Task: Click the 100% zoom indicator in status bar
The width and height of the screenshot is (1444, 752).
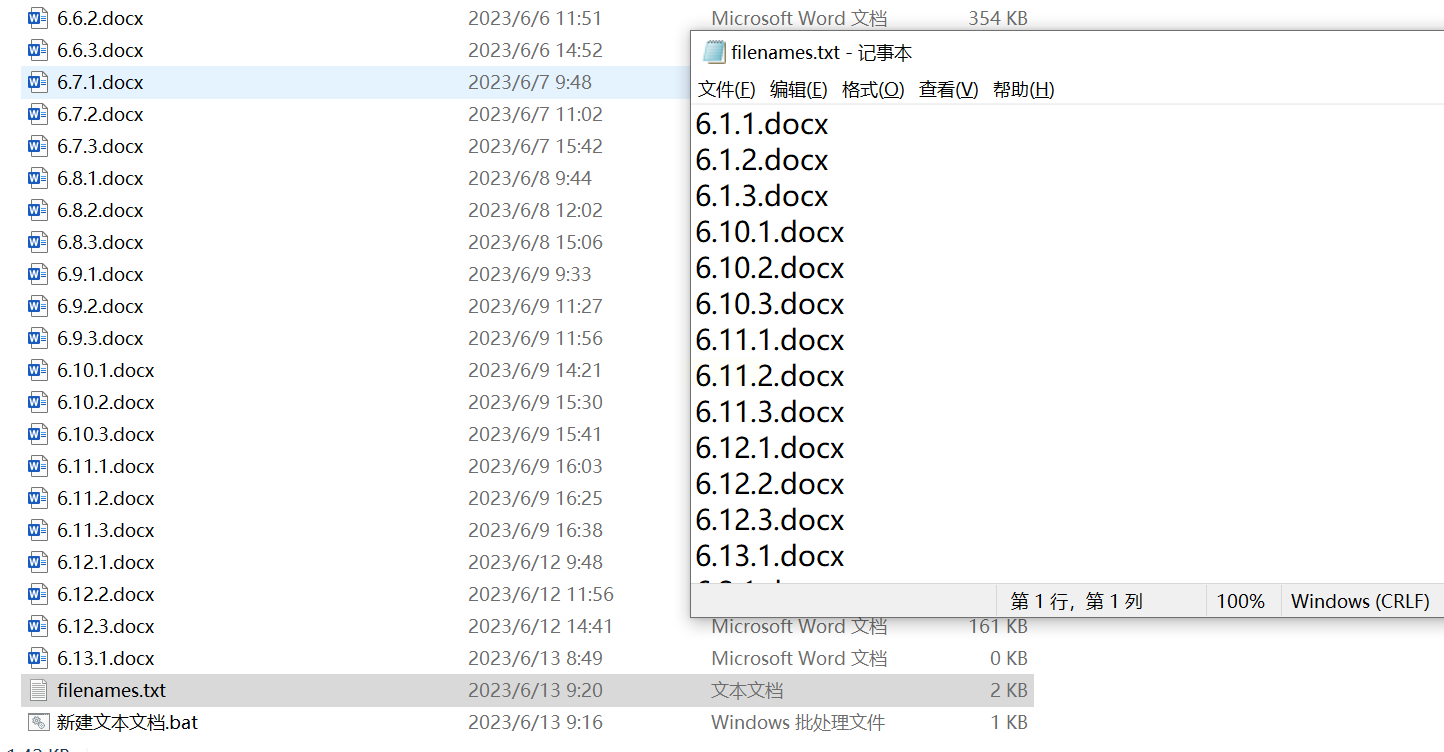Action: [x=1241, y=601]
